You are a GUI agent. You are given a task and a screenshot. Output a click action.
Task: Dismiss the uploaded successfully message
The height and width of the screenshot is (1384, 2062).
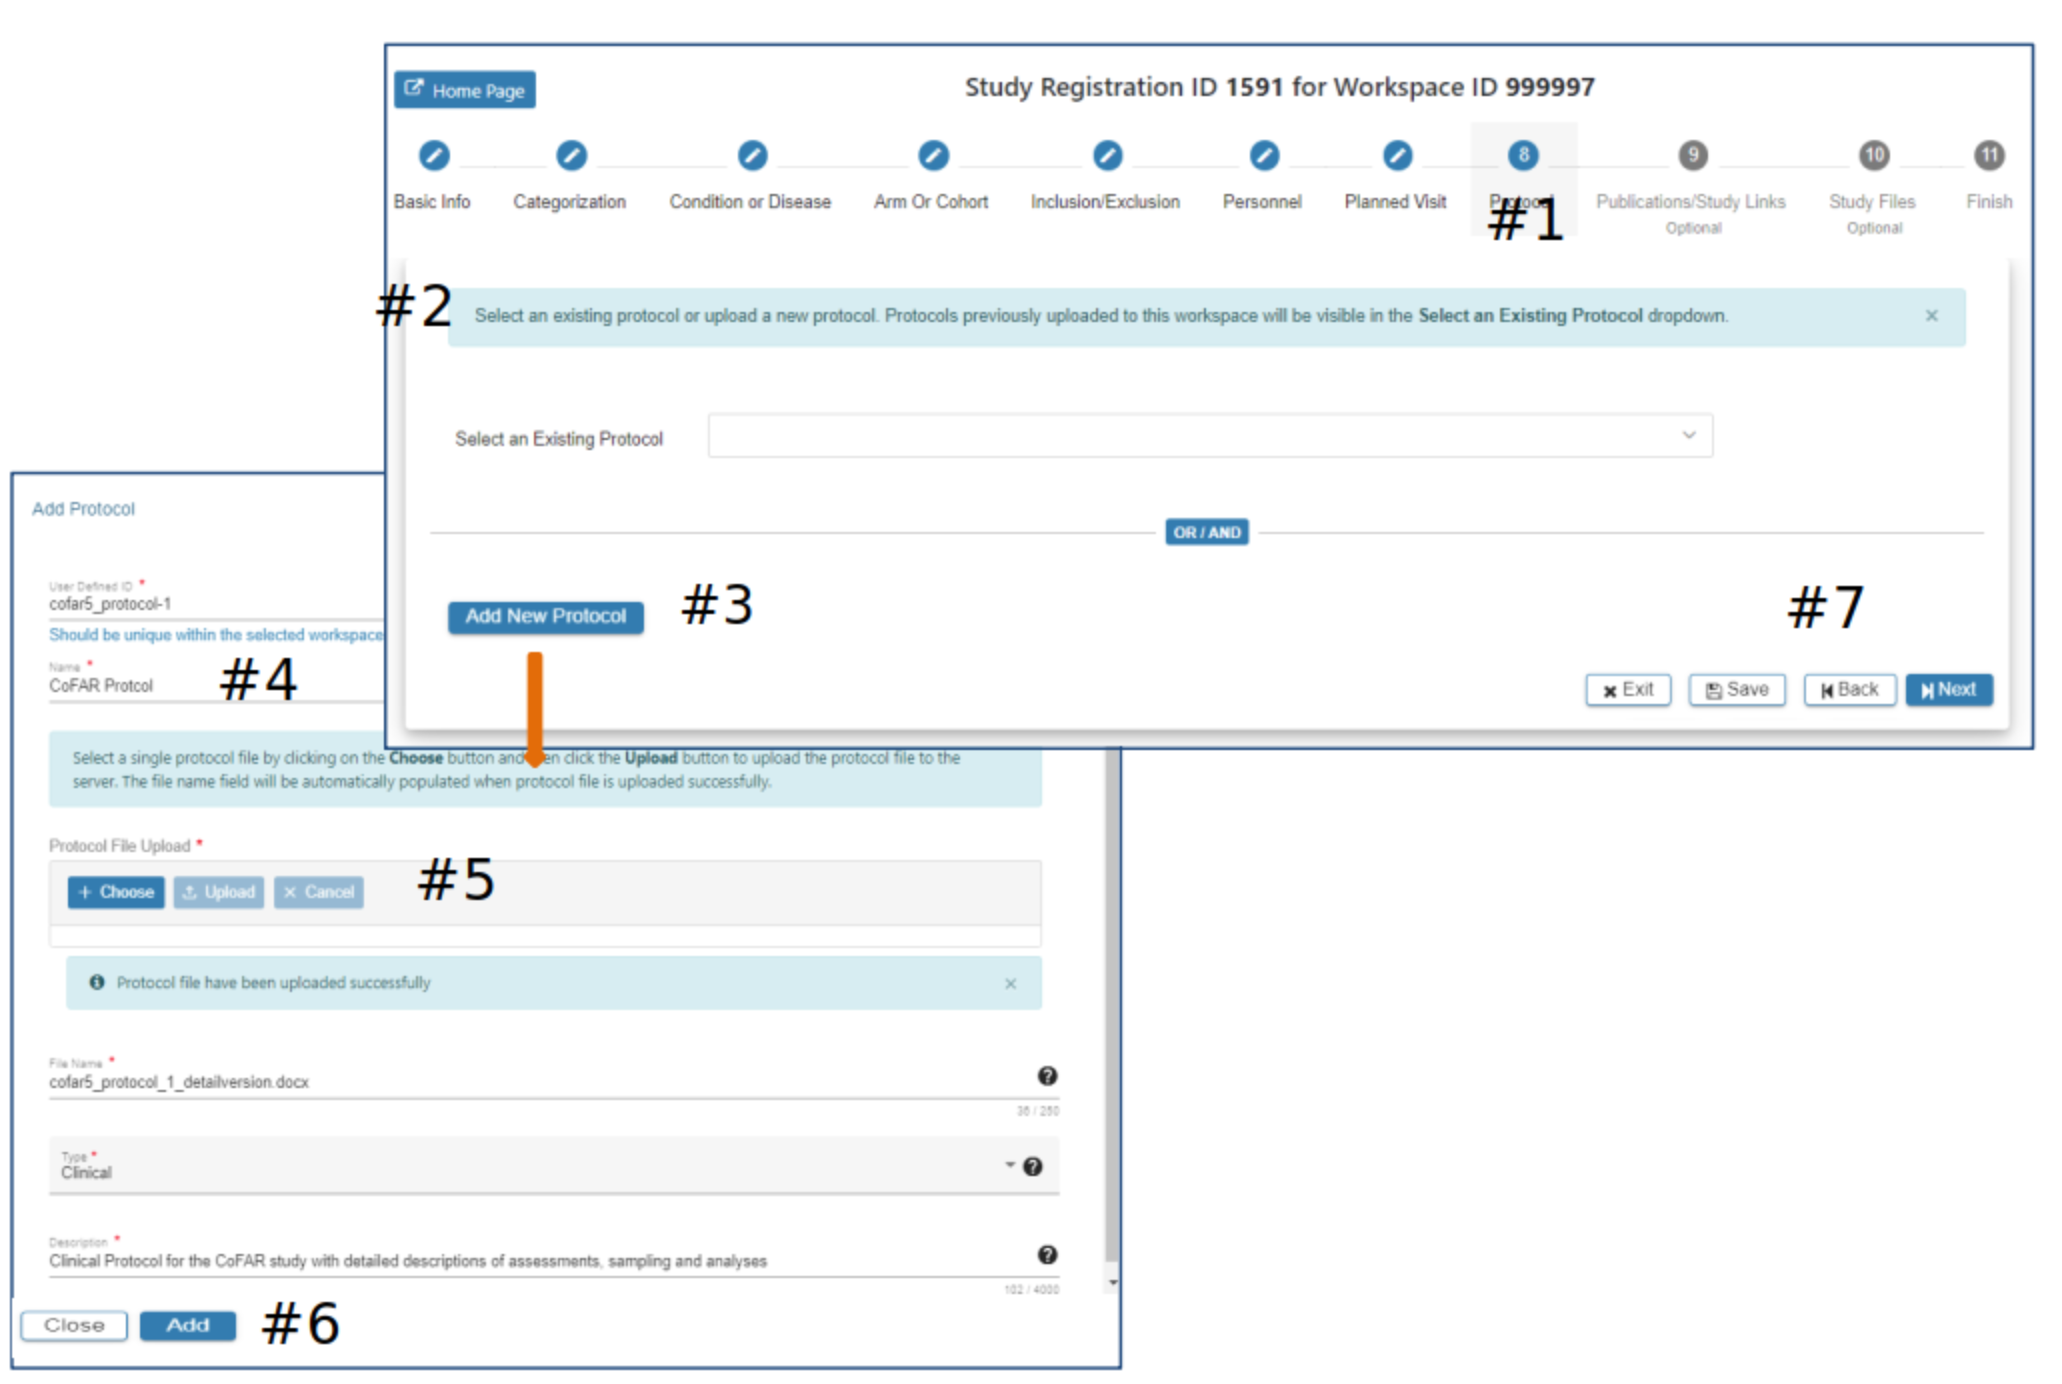[x=1011, y=984]
